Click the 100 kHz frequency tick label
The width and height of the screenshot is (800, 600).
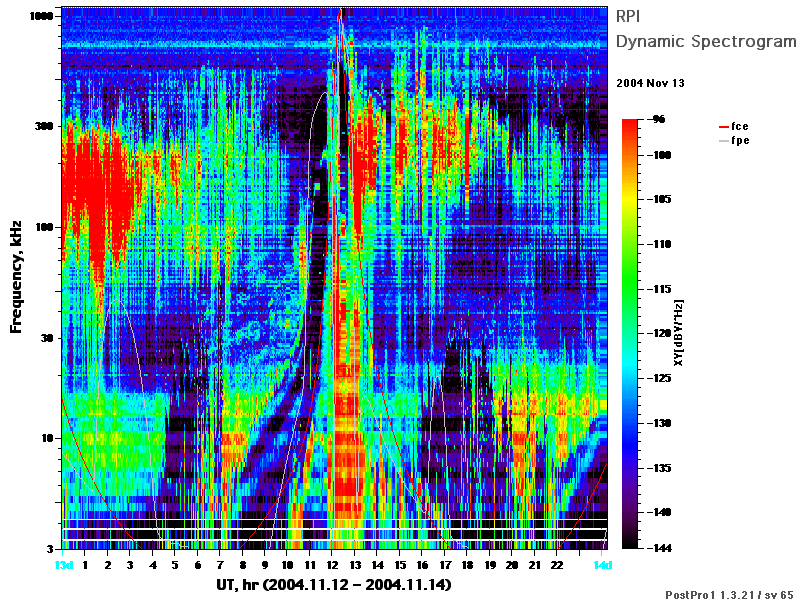[x=44, y=227]
